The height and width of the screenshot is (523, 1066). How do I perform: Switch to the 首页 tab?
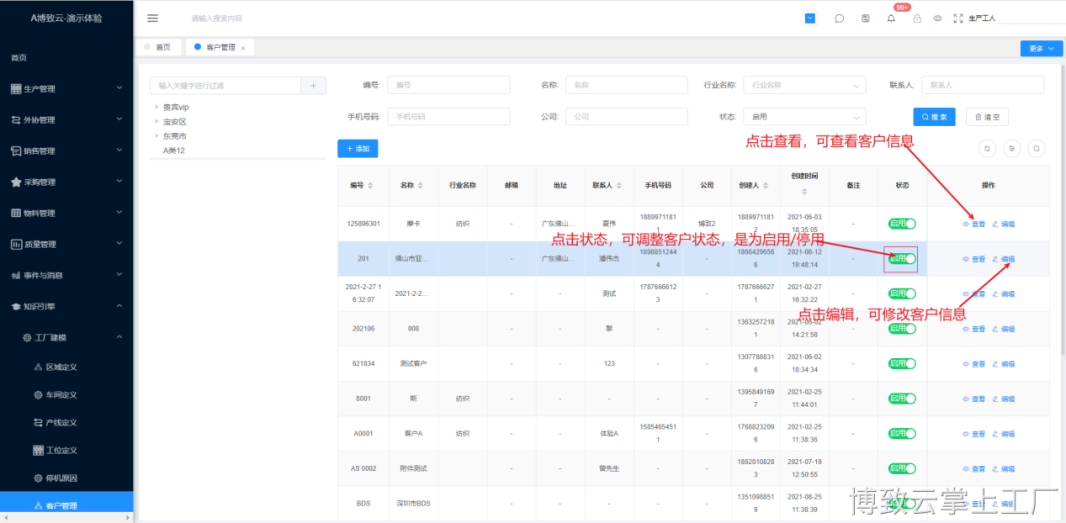[158, 48]
